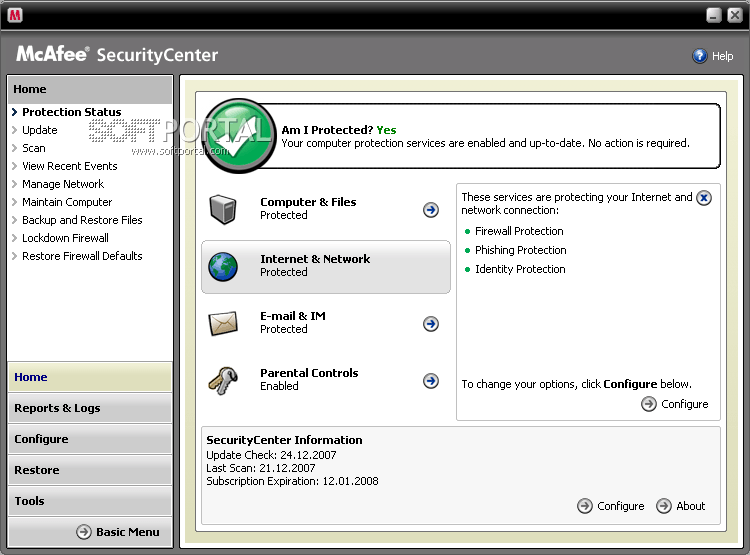Click the Configure label in services panel
The height and width of the screenshot is (555, 750).
pos(684,404)
